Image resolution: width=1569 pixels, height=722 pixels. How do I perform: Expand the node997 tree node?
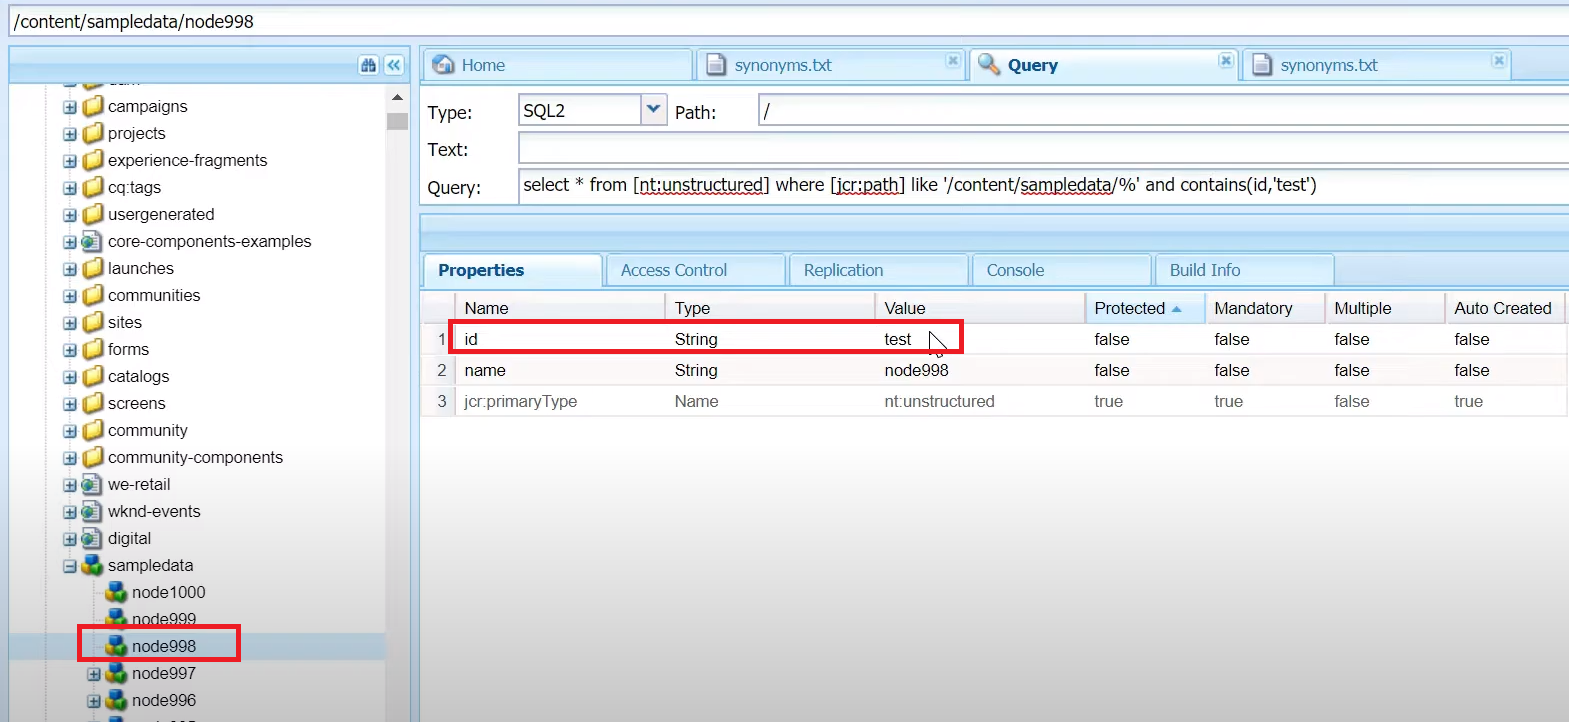(94, 674)
